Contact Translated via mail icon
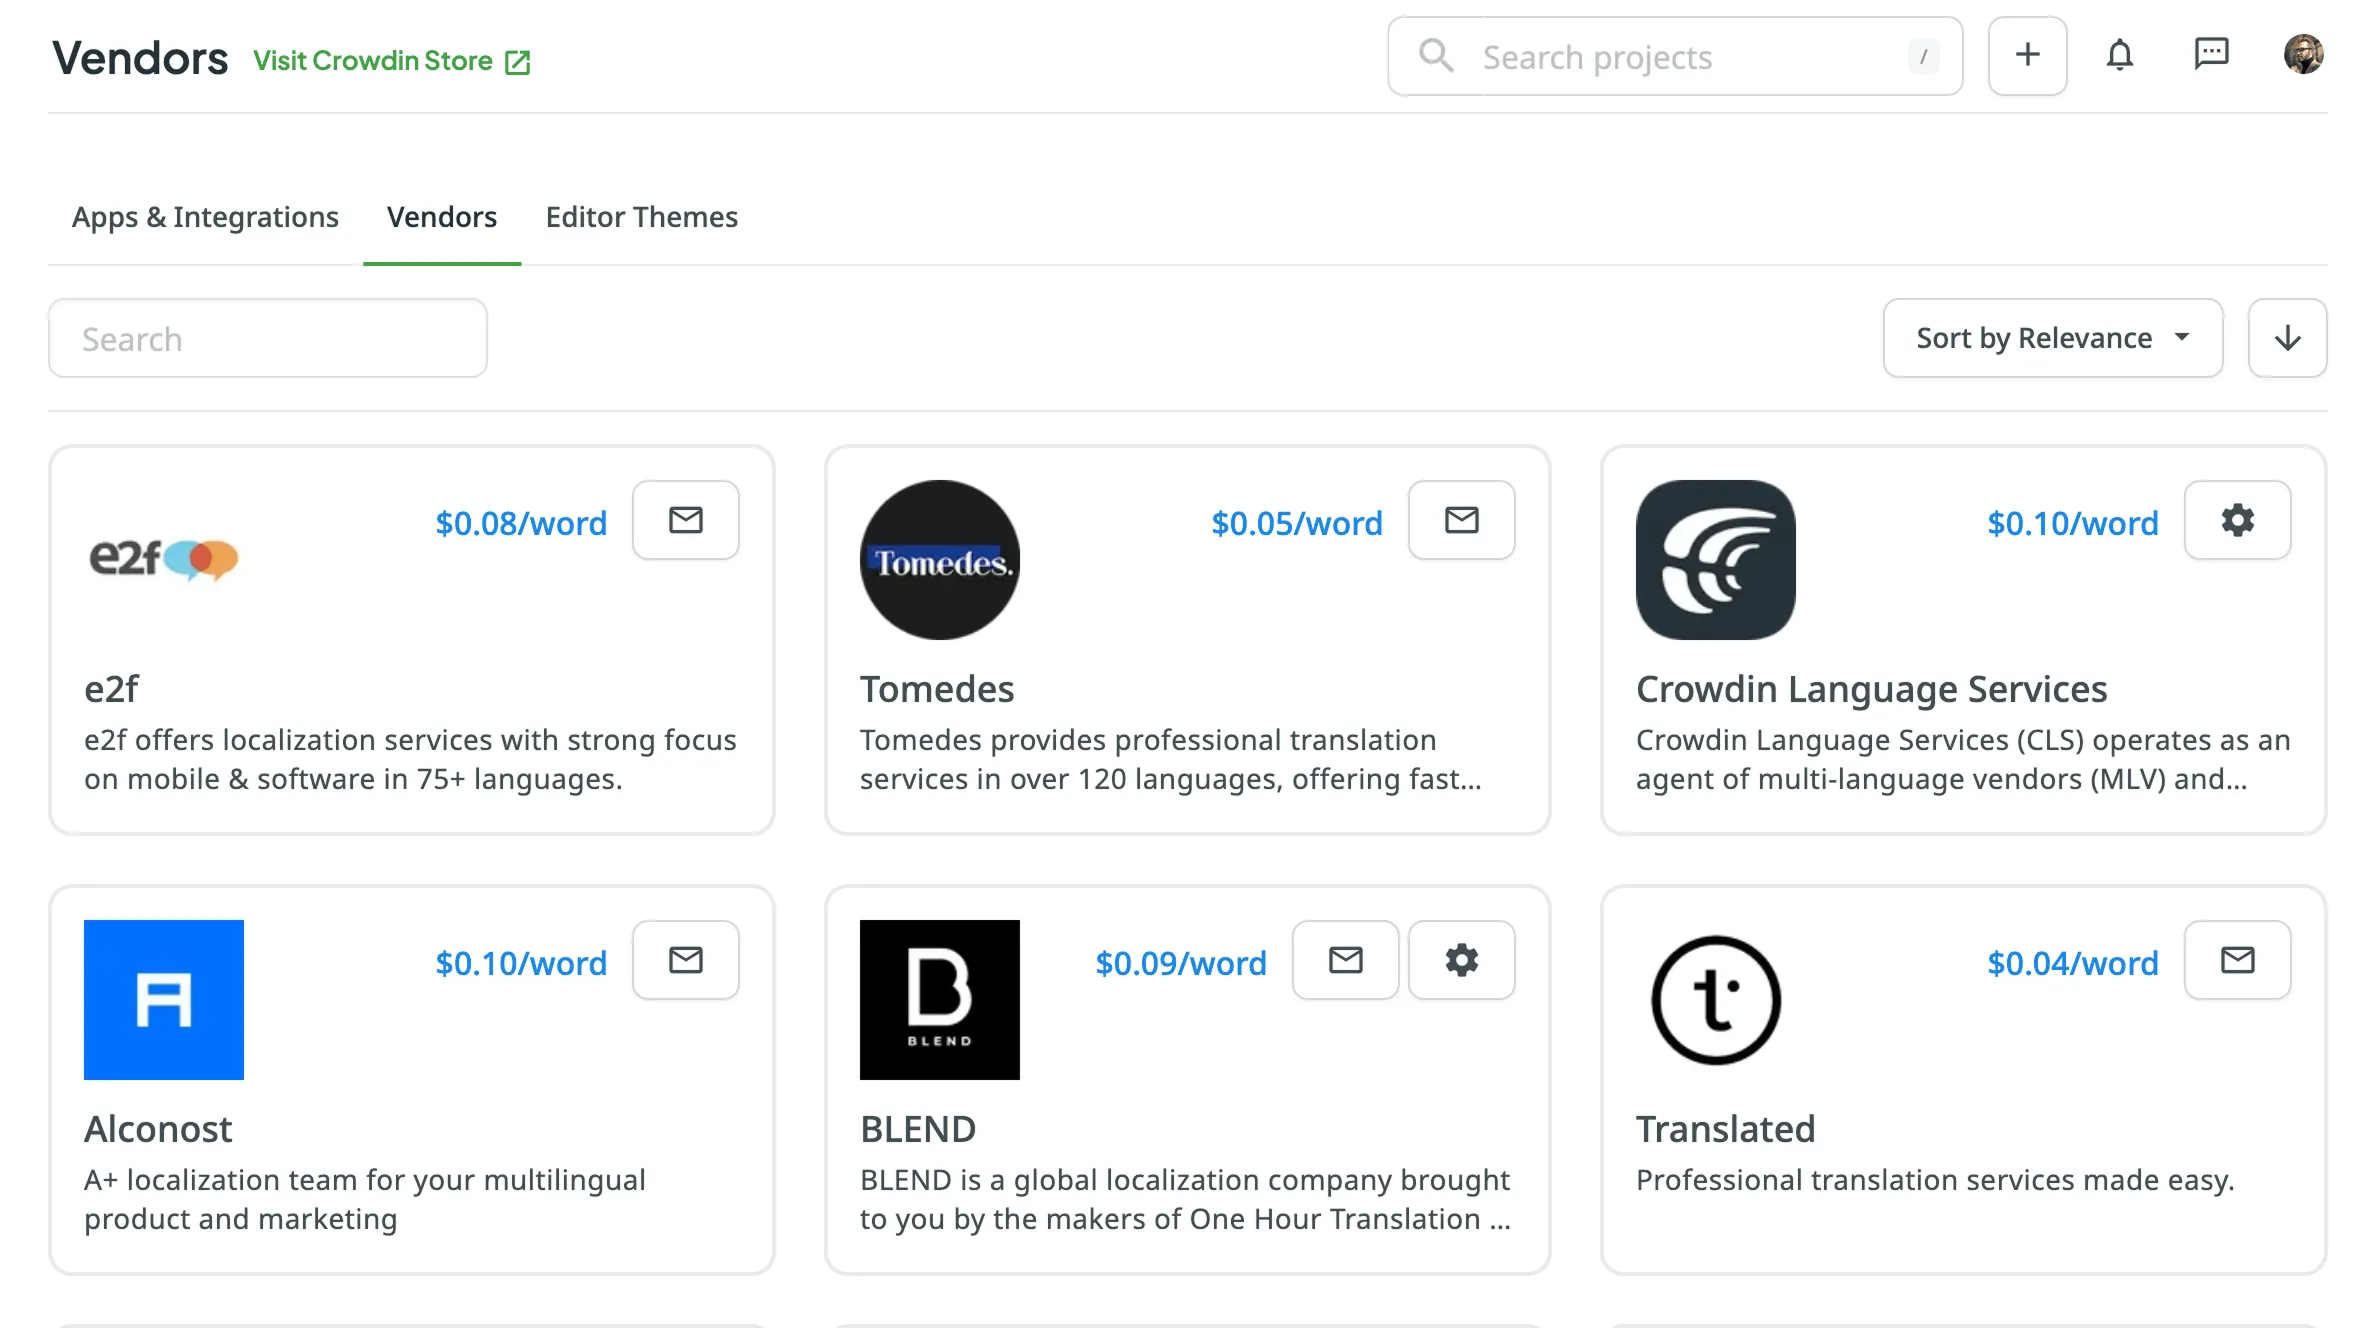 click(2237, 960)
